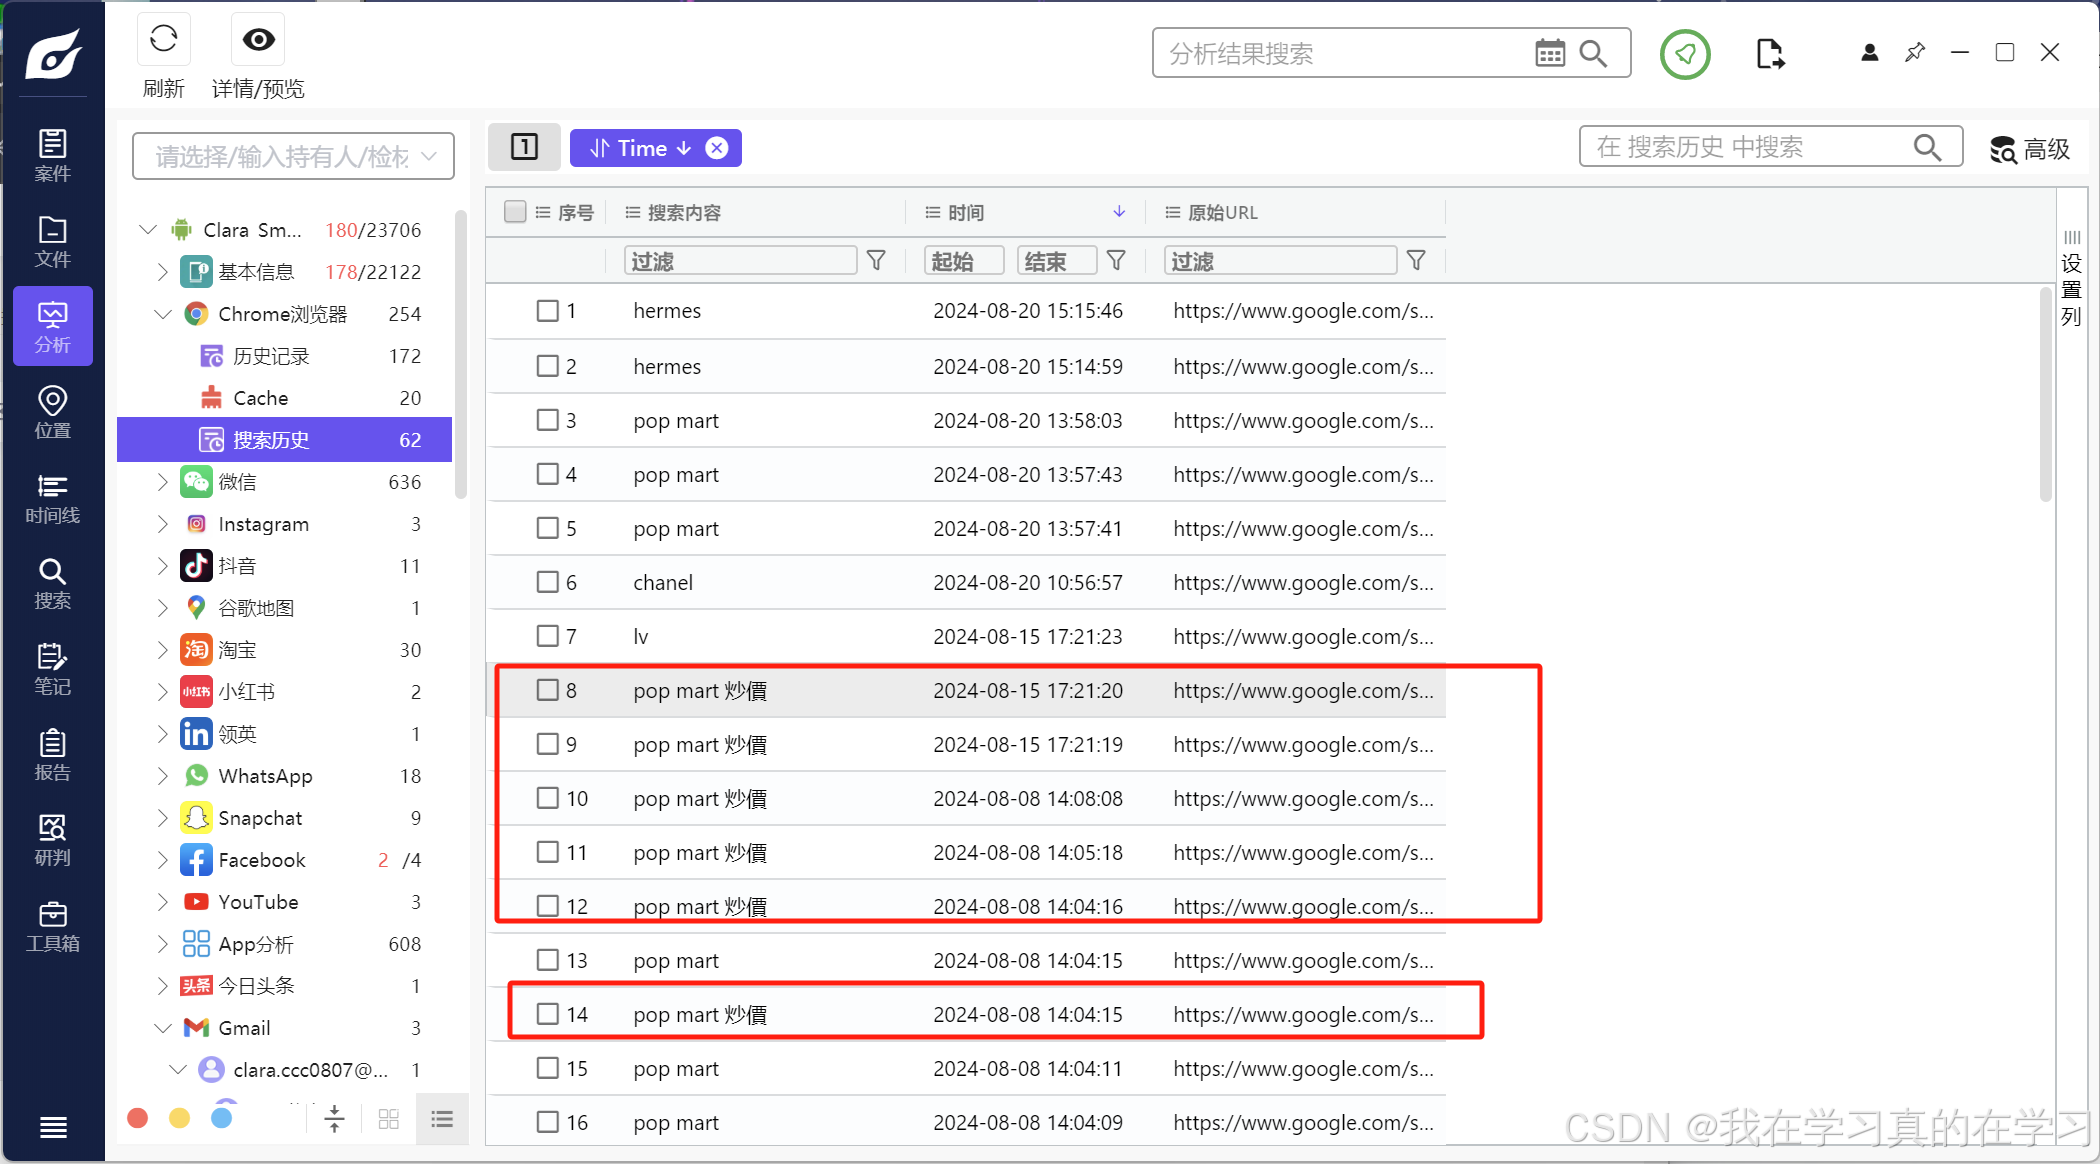Open the Report section in sidebar
Screen dimensions: 2100x1164
click(52, 755)
